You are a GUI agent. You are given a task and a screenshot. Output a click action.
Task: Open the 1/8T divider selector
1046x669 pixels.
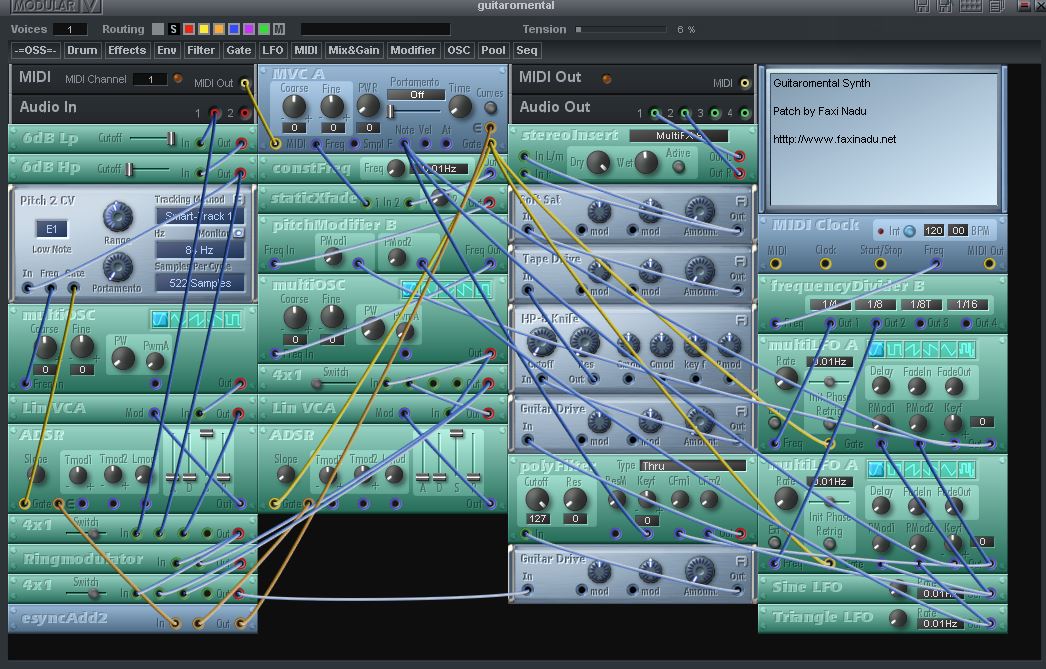[x=921, y=304]
